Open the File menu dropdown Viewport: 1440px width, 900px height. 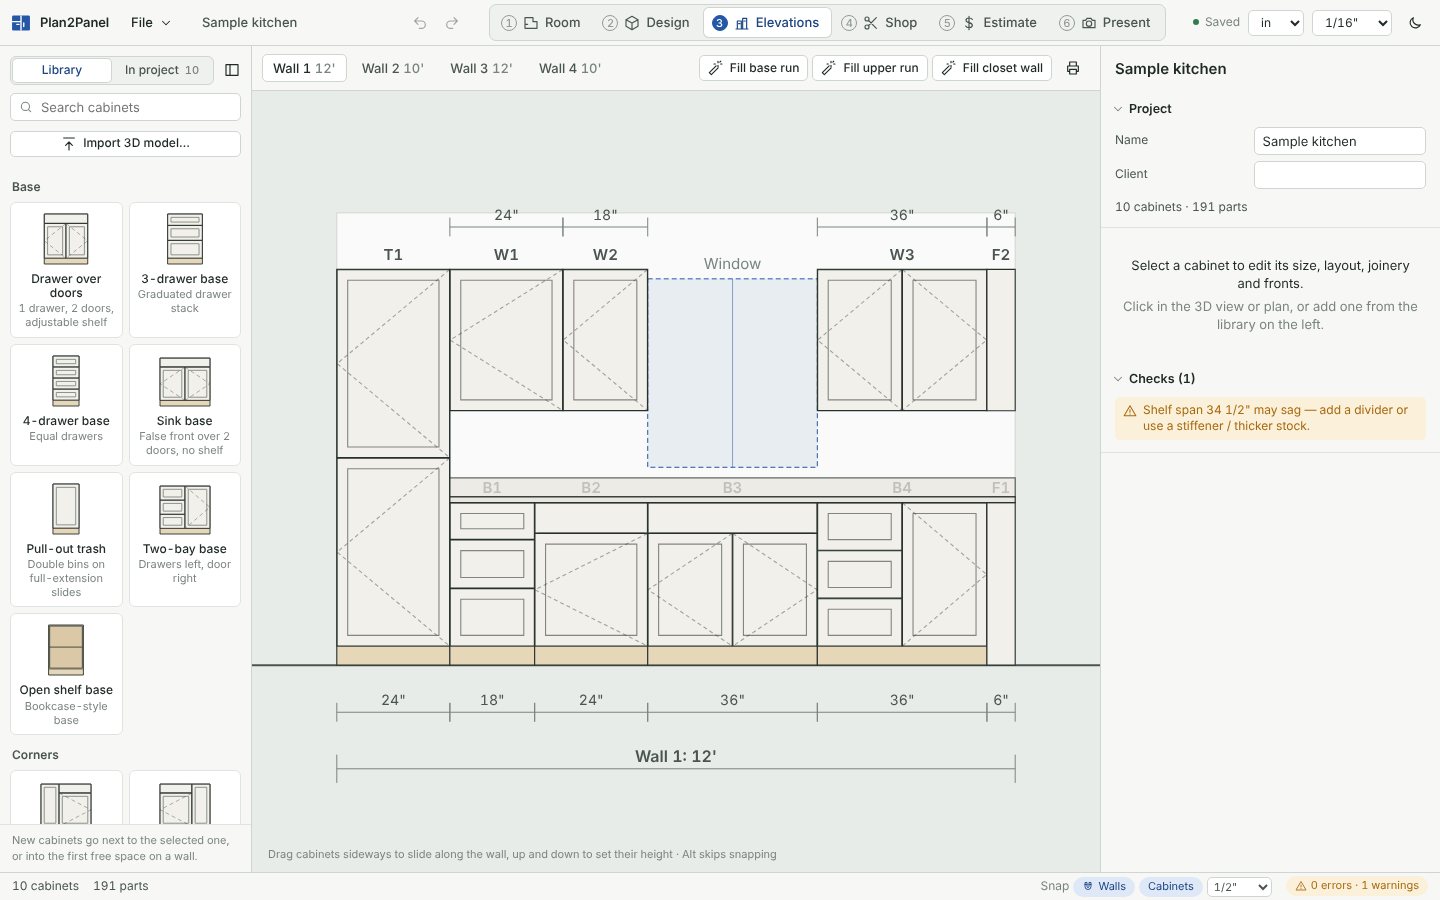pyautogui.click(x=150, y=23)
